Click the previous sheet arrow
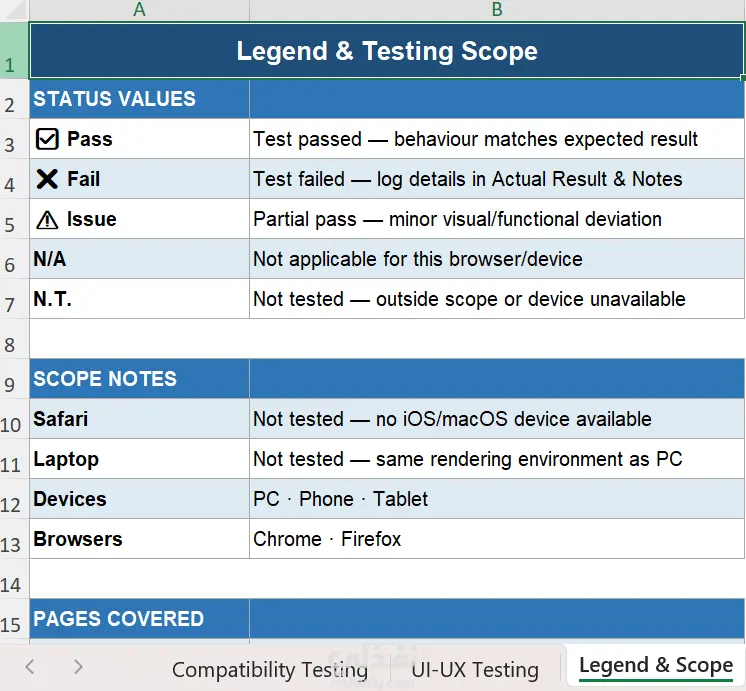The image size is (746, 691). pyautogui.click(x=30, y=667)
